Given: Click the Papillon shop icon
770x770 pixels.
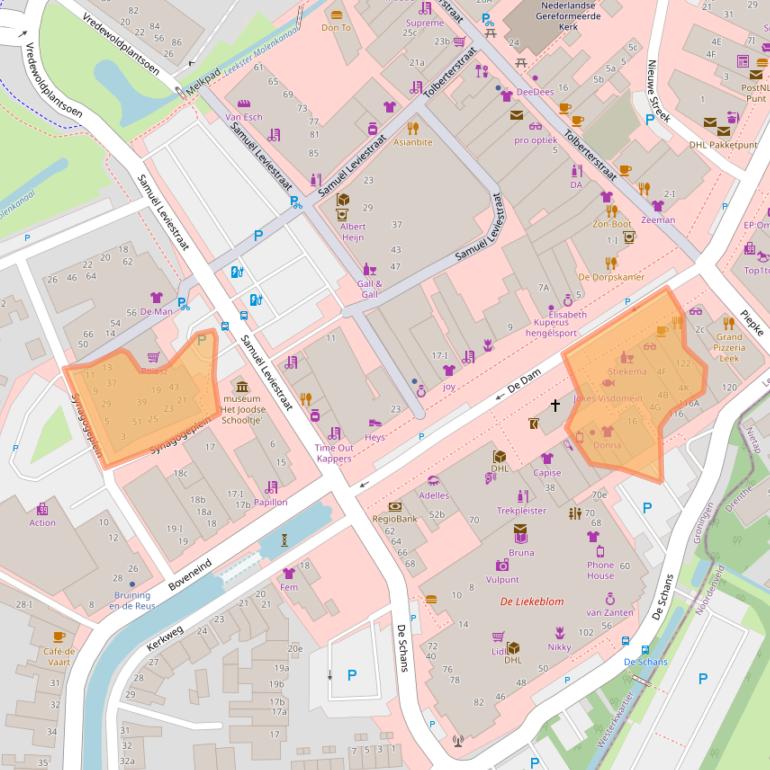Looking at the screenshot, I should tap(270, 487).
